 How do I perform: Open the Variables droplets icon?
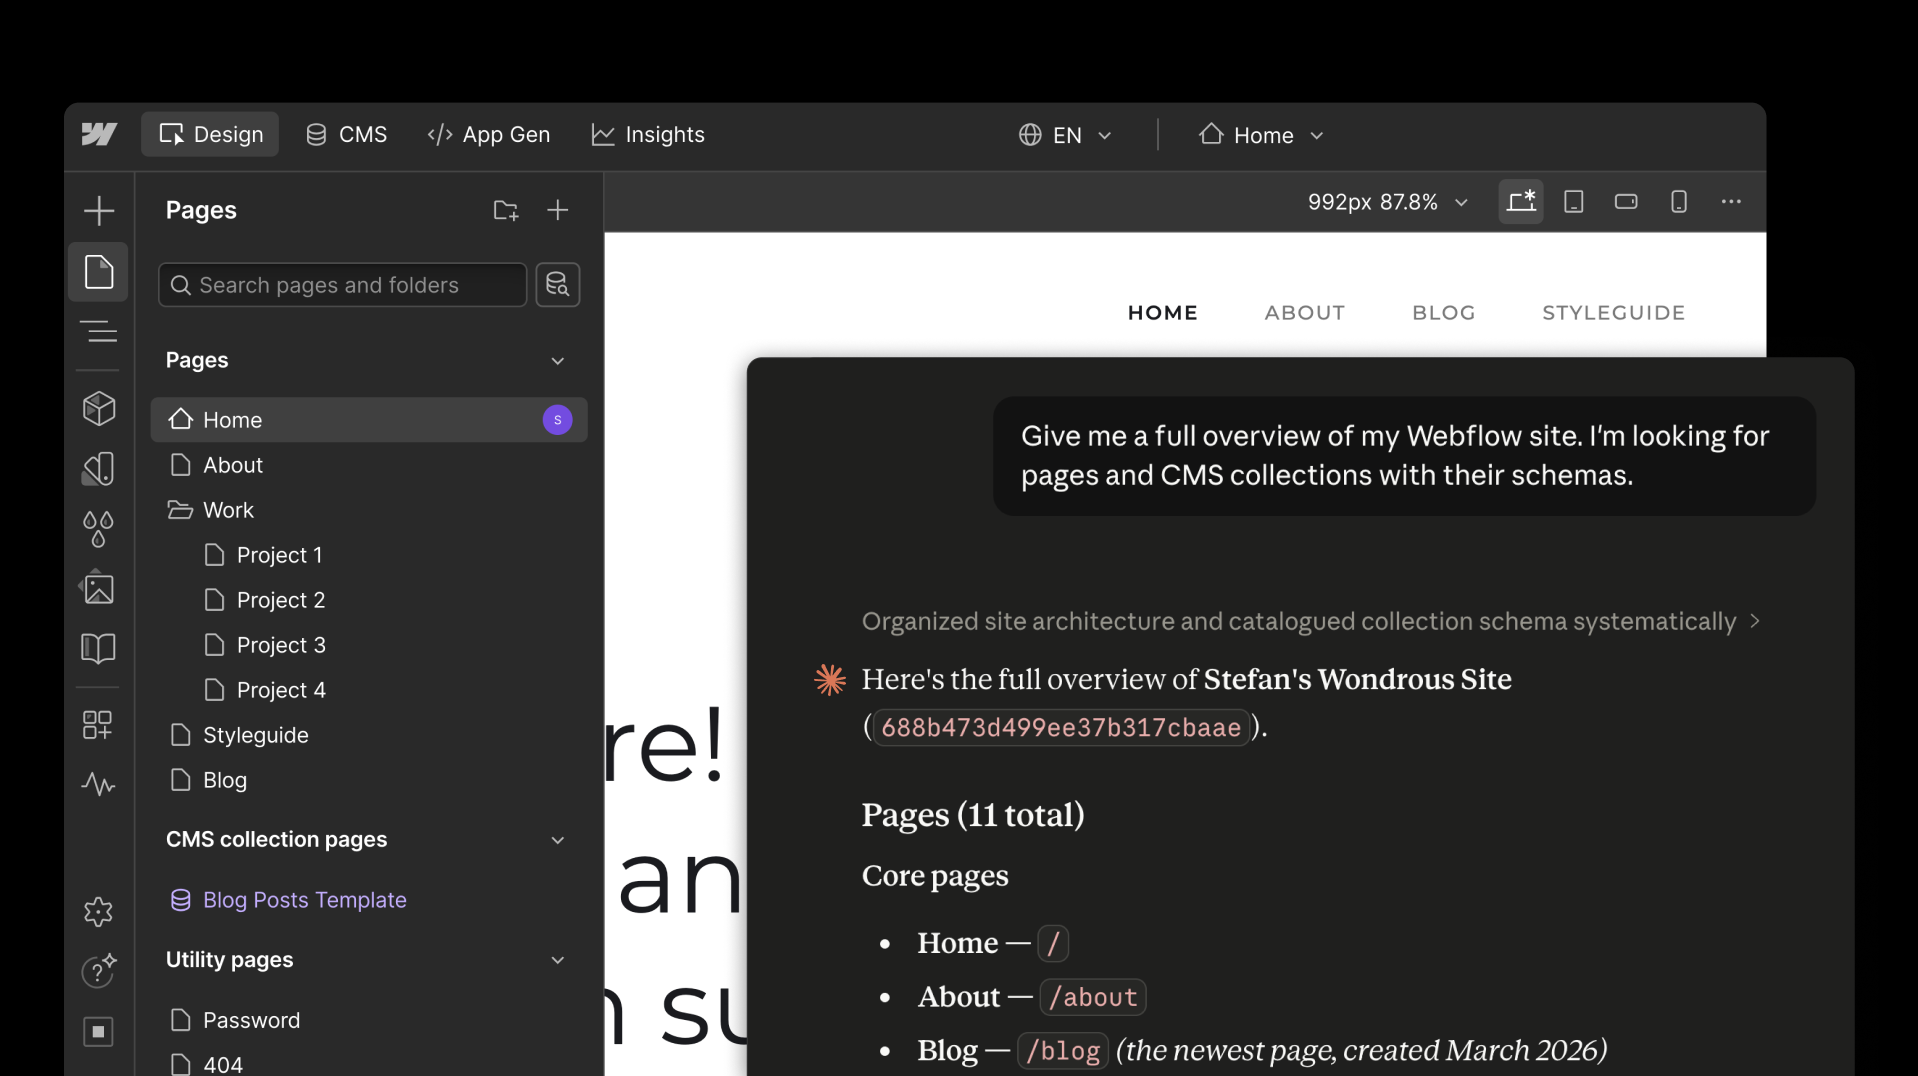point(98,529)
